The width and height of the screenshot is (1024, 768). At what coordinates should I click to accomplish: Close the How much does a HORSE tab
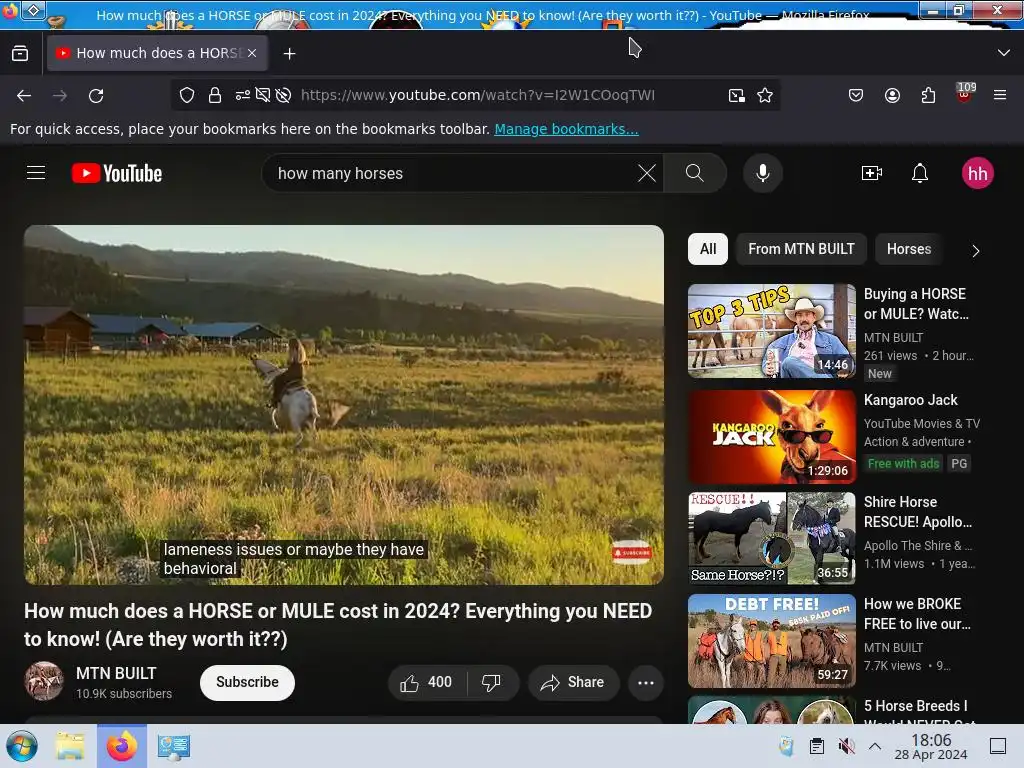(252, 53)
